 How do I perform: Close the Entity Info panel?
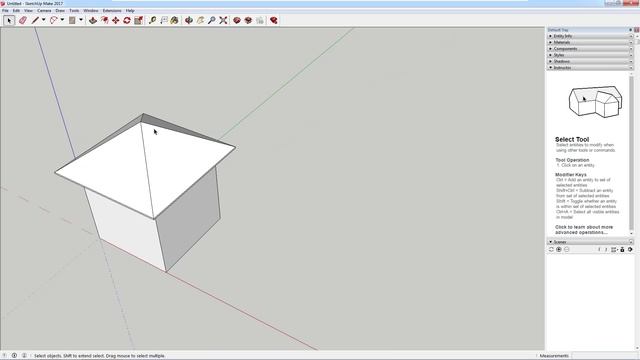tap(631, 36)
